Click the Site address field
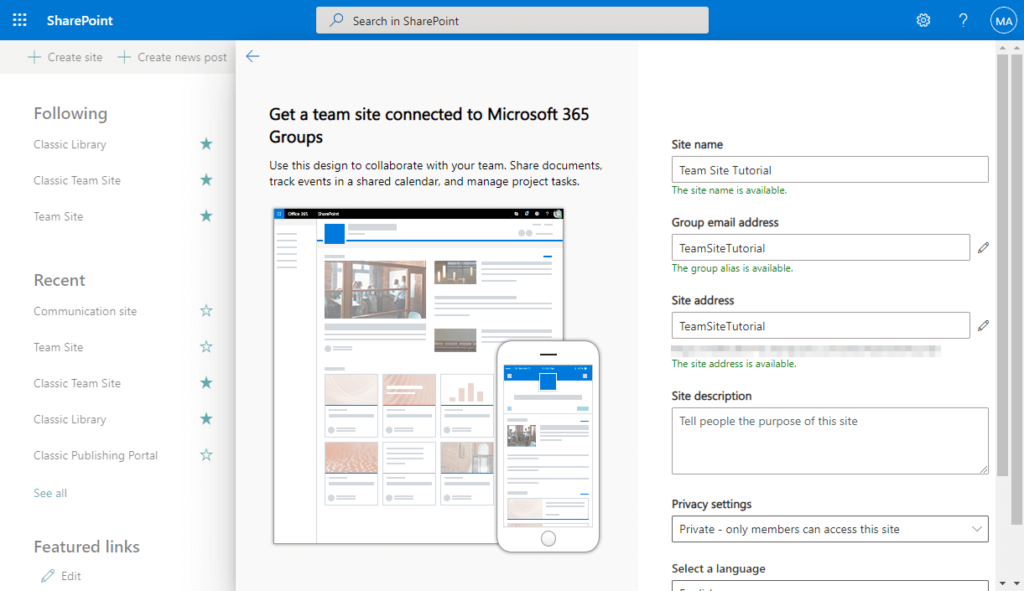Viewport: 1024px width, 591px height. coord(820,325)
